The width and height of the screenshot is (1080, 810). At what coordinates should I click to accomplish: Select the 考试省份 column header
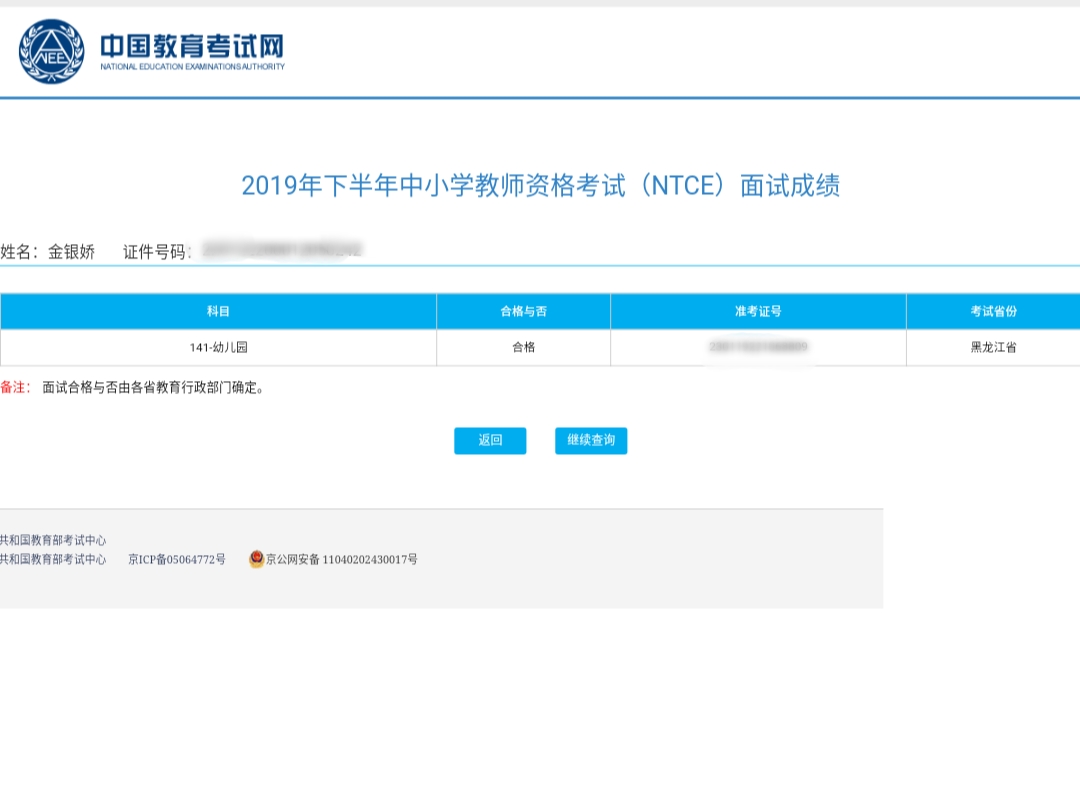(x=992, y=312)
